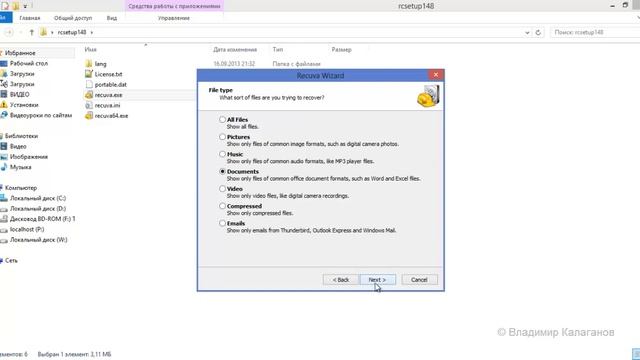640x360 pixels.
Task: Select the License.txt file name
Action: click(109, 74)
